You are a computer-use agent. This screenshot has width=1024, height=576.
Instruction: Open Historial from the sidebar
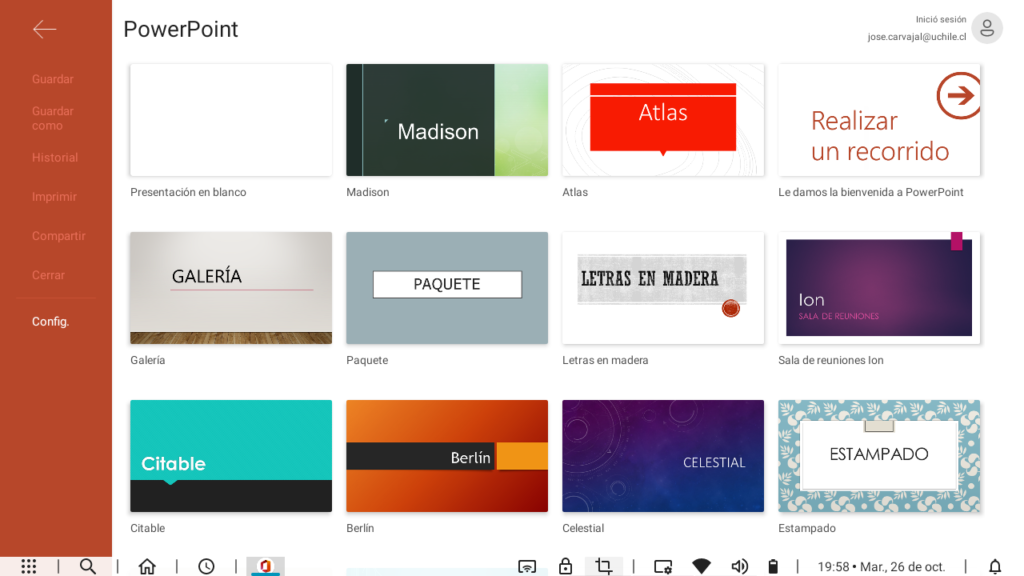(x=55, y=157)
